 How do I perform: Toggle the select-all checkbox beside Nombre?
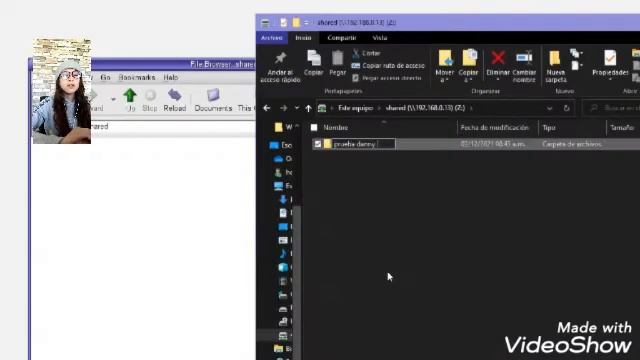(x=314, y=127)
